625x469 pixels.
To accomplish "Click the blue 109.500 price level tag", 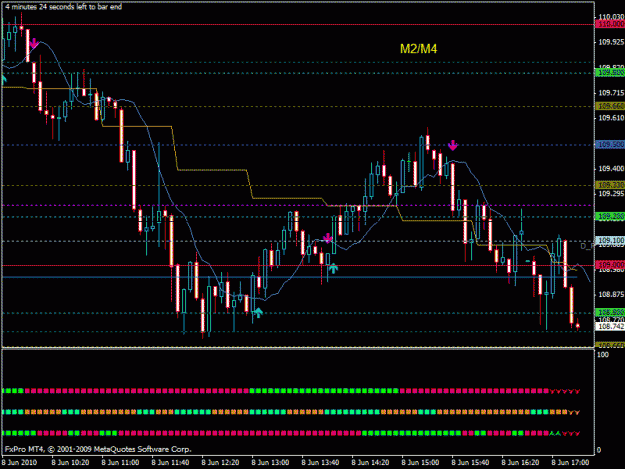I will [610, 145].
